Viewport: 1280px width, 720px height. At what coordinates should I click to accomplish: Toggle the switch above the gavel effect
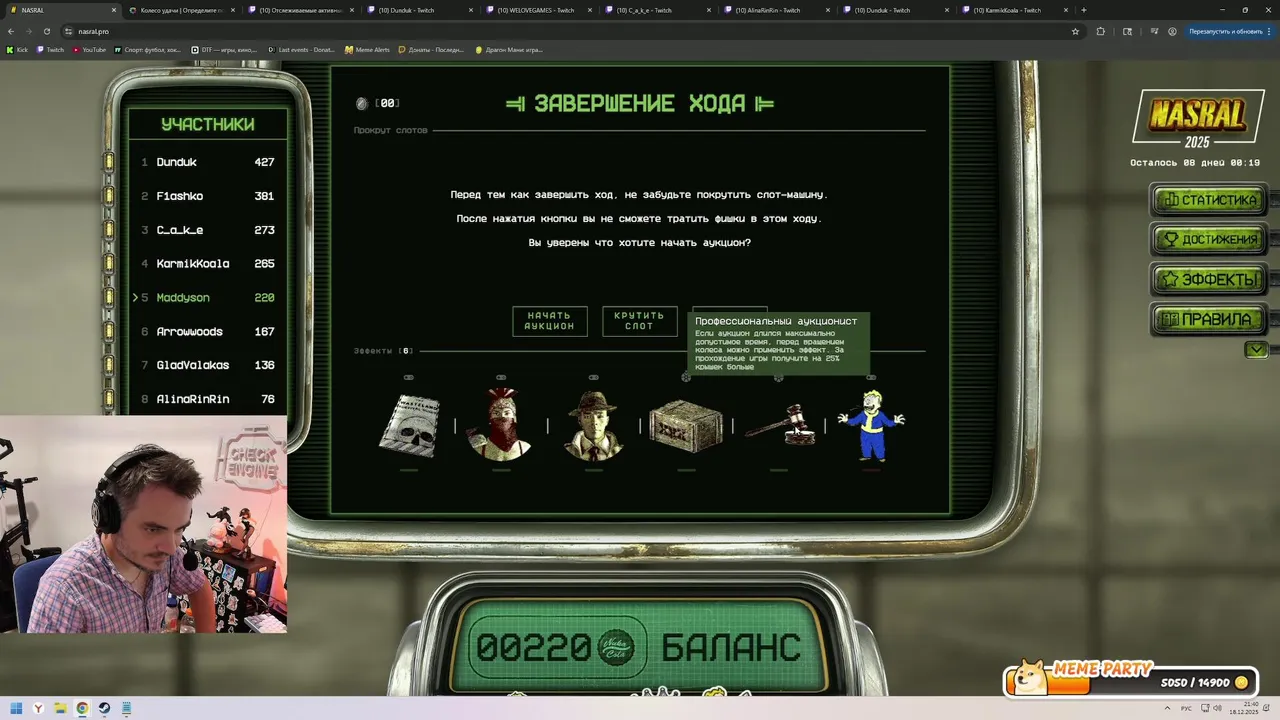[x=778, y=378]
